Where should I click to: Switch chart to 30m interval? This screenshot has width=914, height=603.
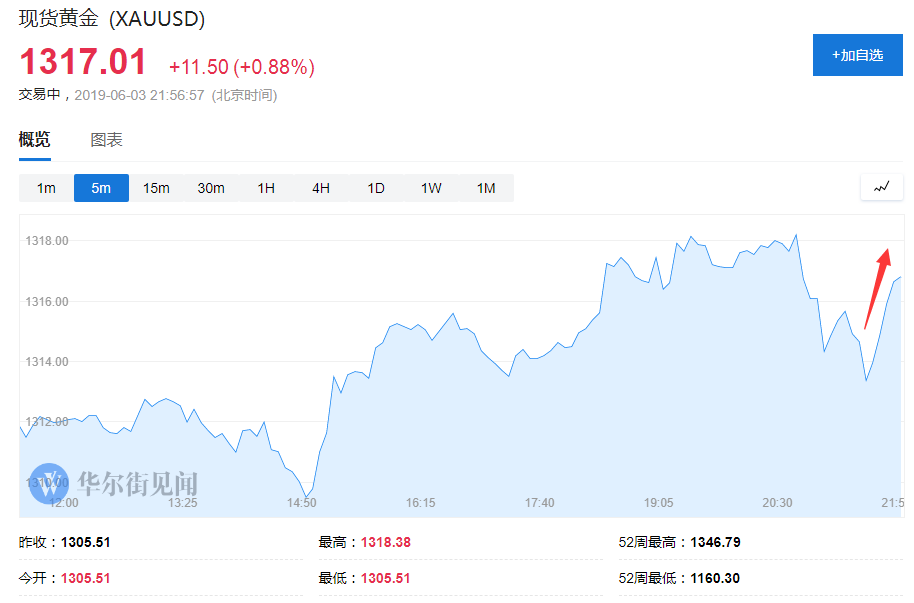(211, 188)
